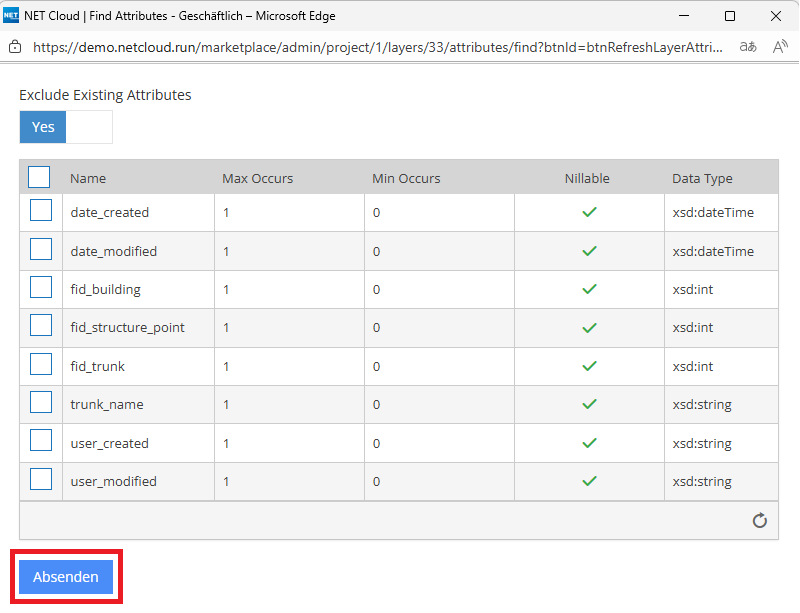
Task: Click the translate icon in address bar
Action: [x=747, y=47]
